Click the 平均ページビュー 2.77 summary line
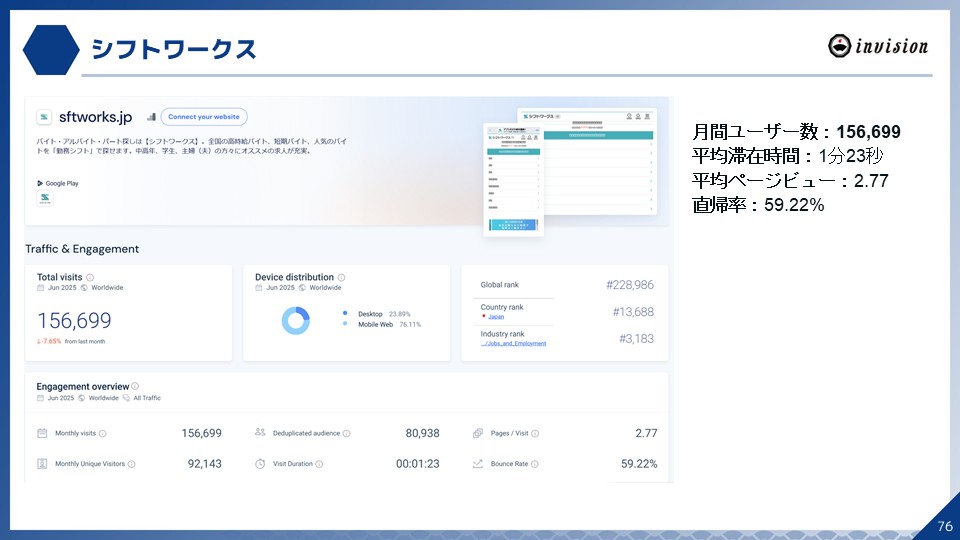The image size is (960, 540). click(790, 181)
